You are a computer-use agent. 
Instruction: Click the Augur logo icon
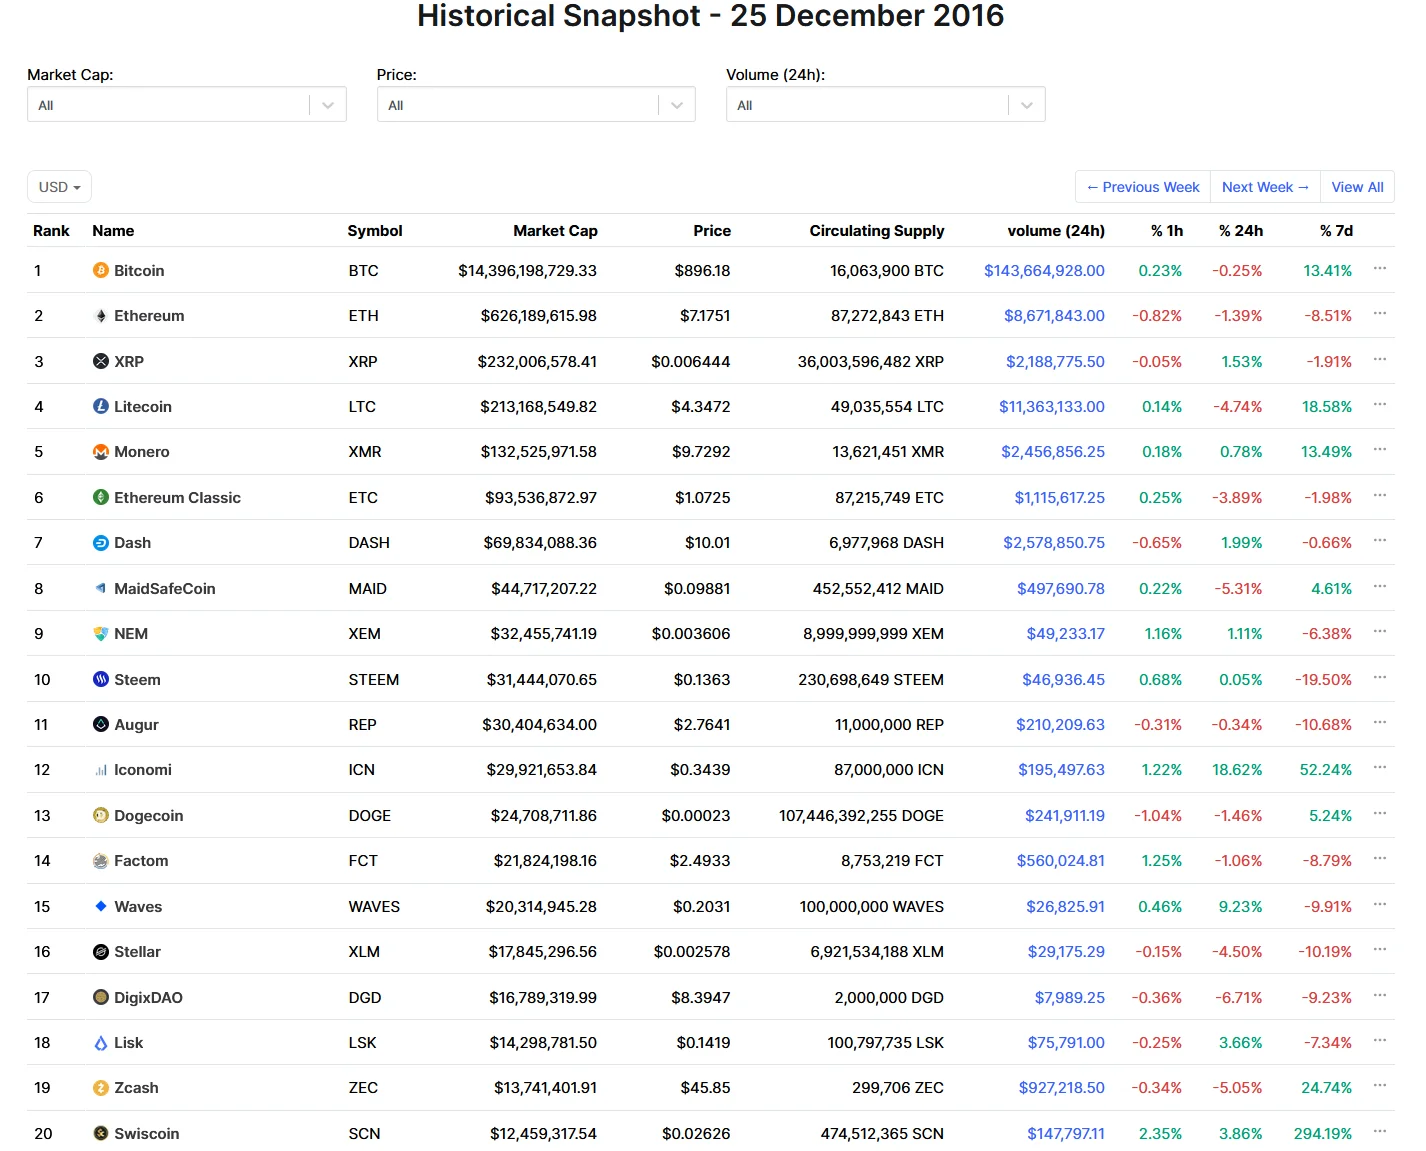pos(101,724)
